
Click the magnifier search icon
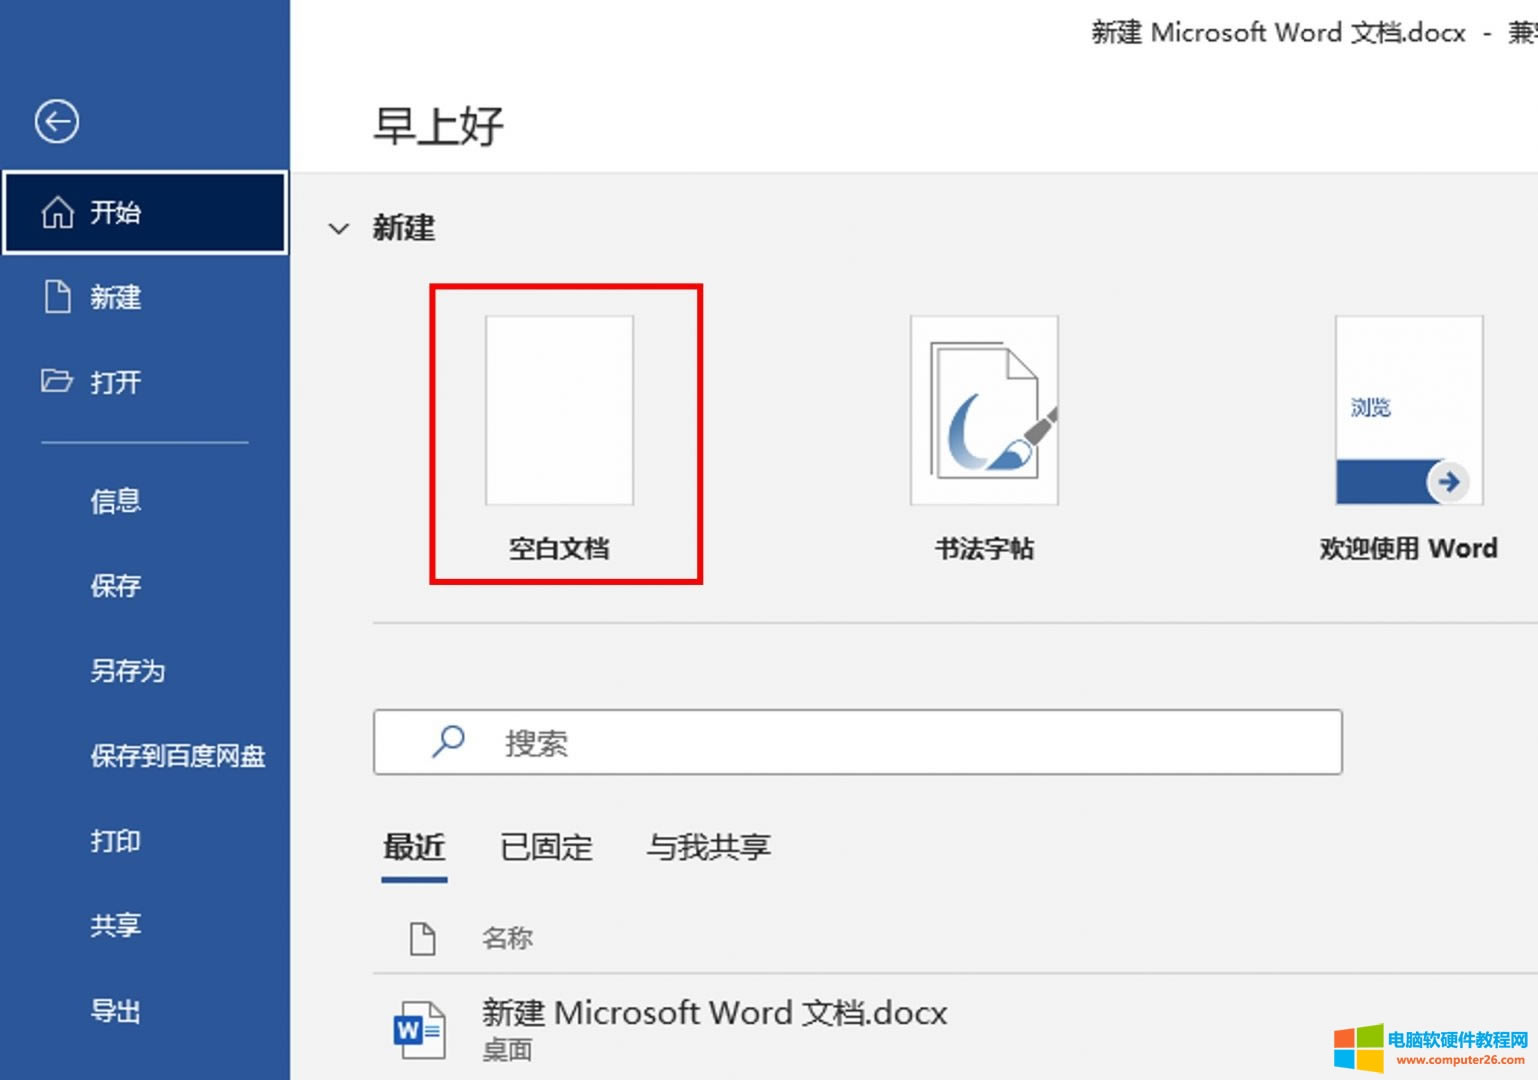coord(448,742)
